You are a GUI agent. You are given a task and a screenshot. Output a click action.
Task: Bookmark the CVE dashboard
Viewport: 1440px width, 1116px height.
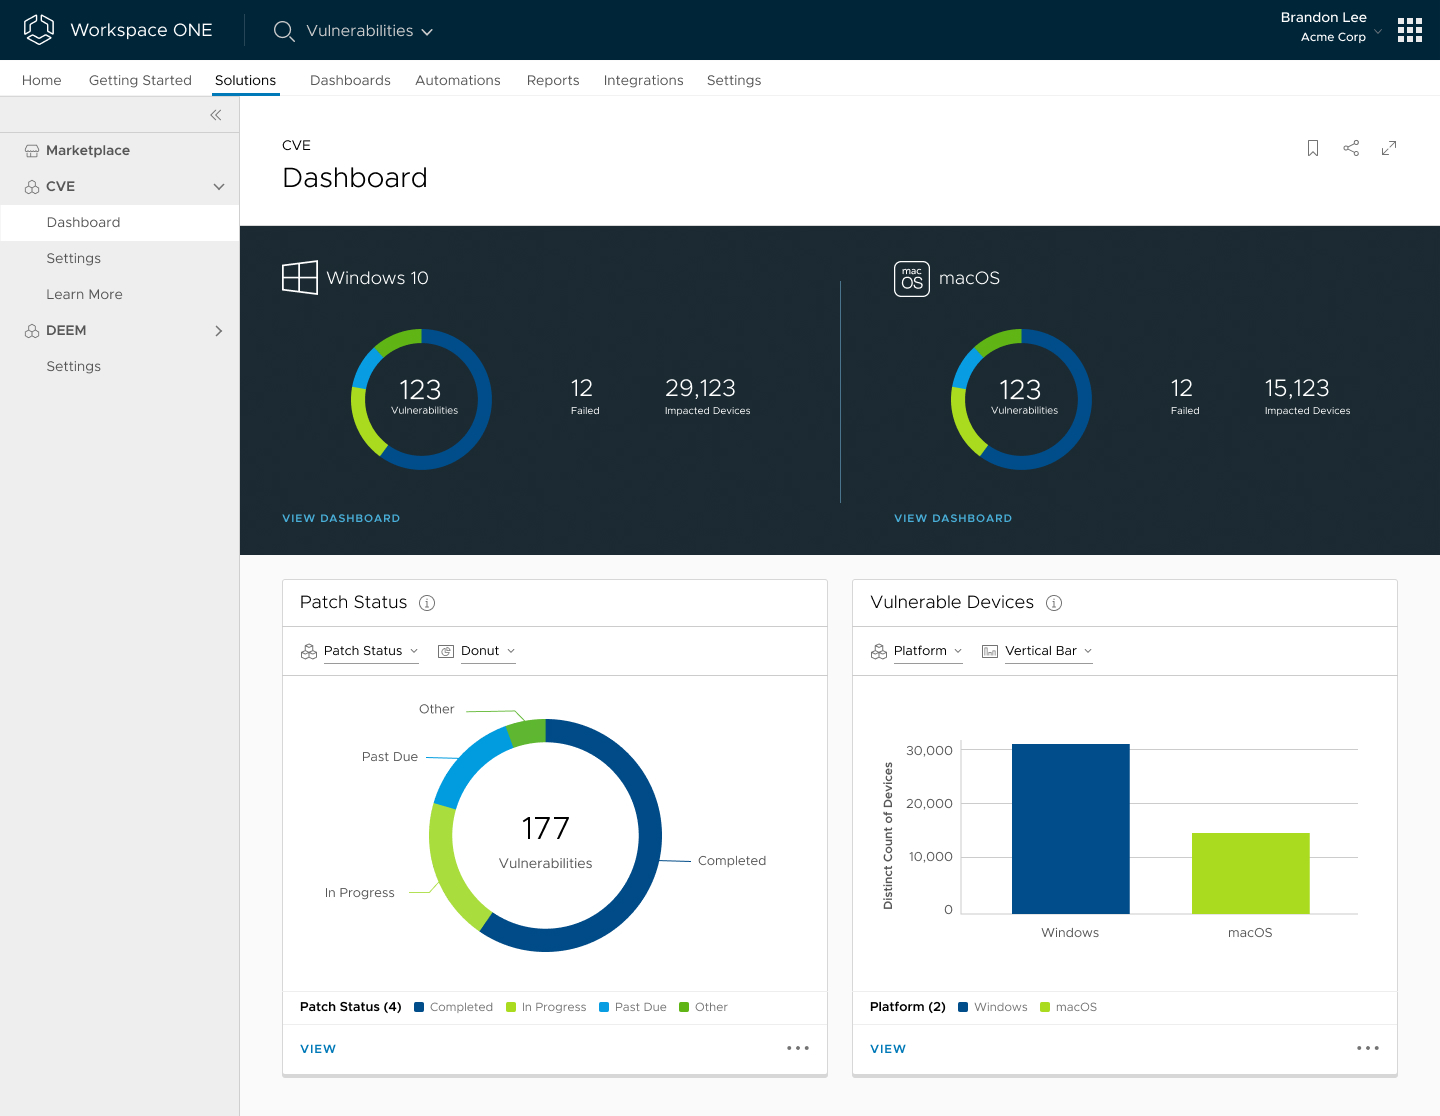tap(1313, 148)
